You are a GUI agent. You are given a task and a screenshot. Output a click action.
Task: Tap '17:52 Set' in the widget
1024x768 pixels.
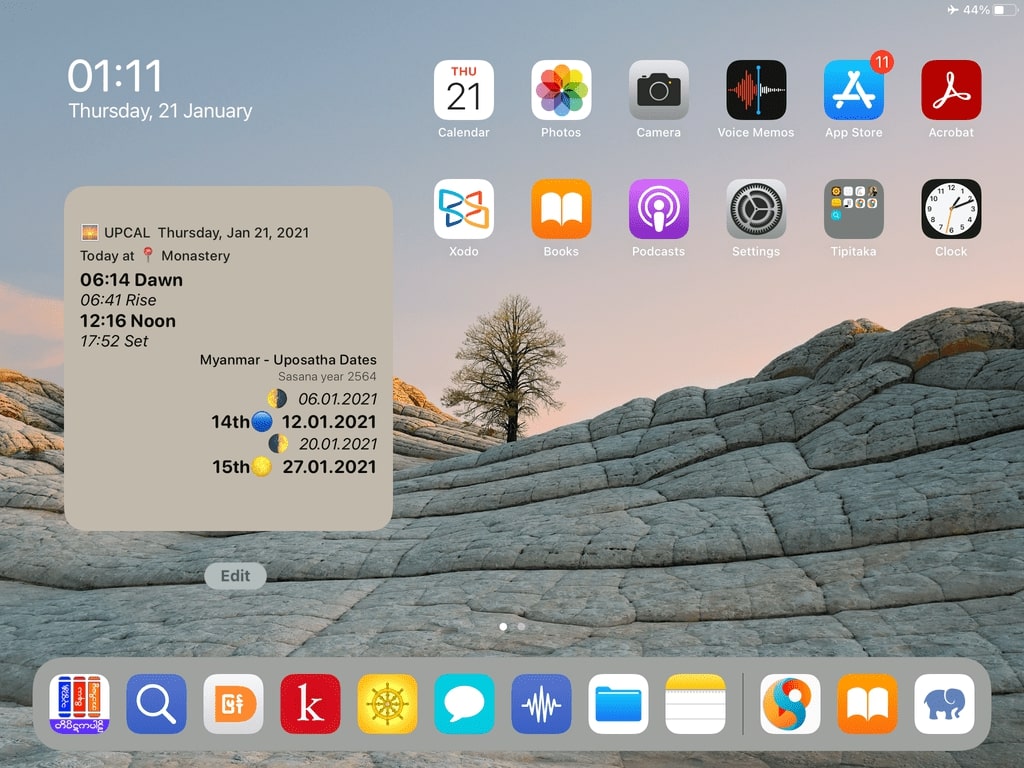(x=114, y=341)
